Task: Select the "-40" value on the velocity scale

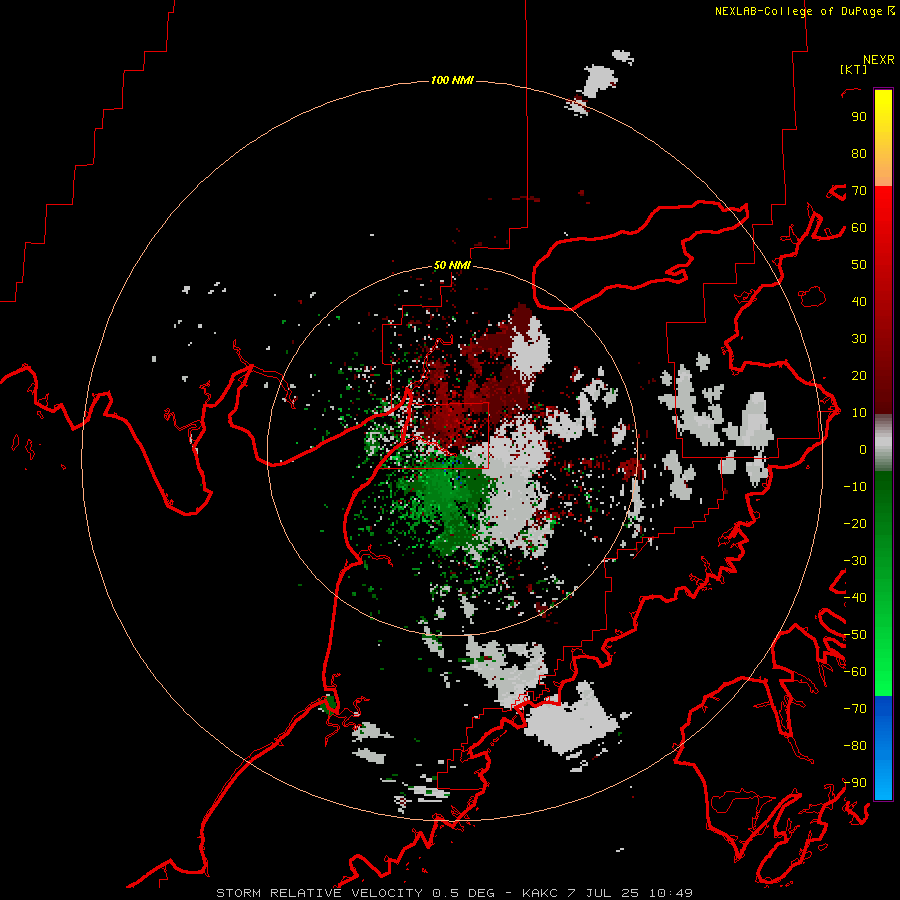Action: pos(855,598)
